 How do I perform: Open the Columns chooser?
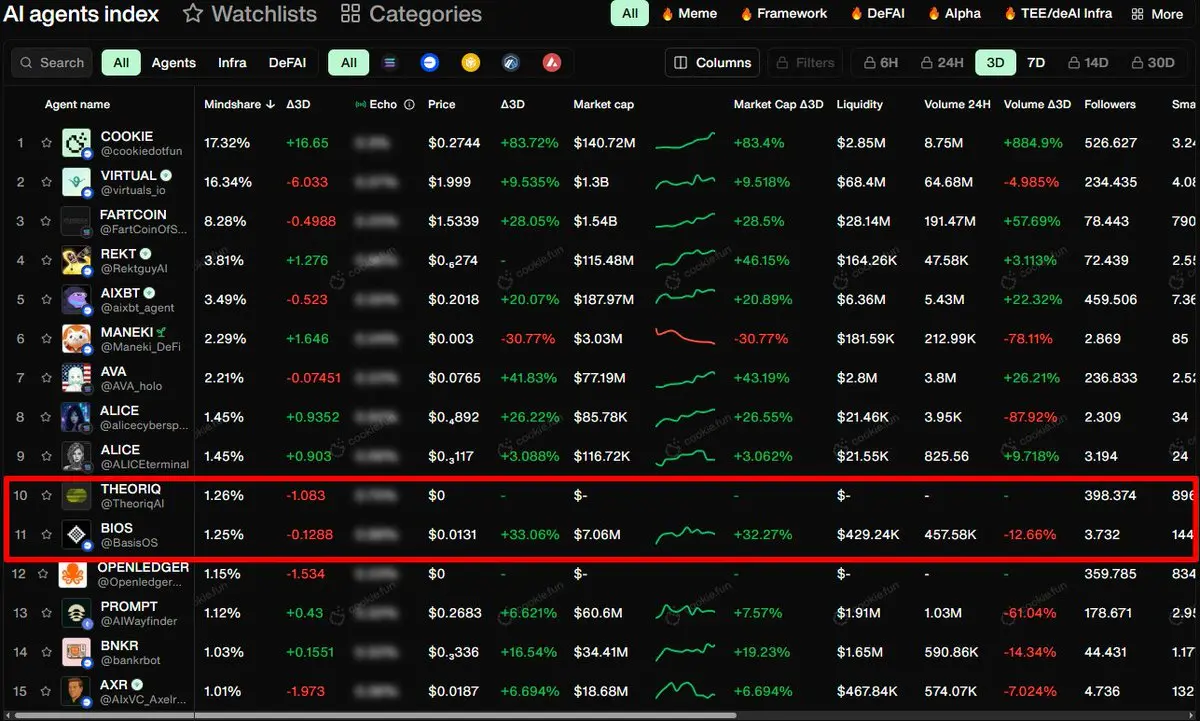[x=712, y=63]
